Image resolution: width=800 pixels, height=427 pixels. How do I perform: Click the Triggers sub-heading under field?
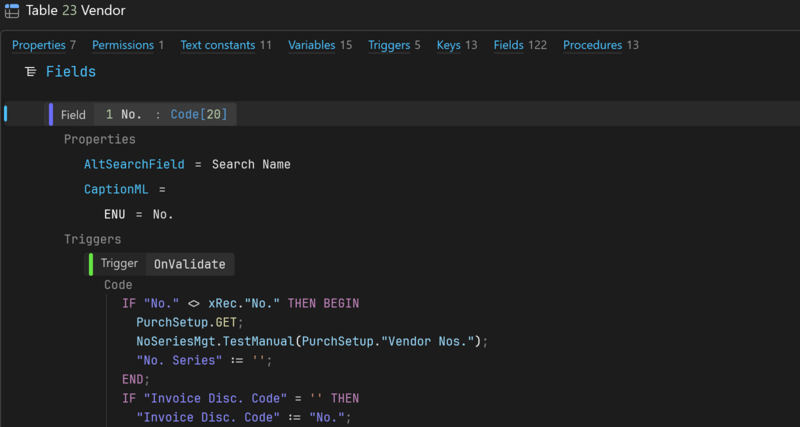tap(92, 239)
